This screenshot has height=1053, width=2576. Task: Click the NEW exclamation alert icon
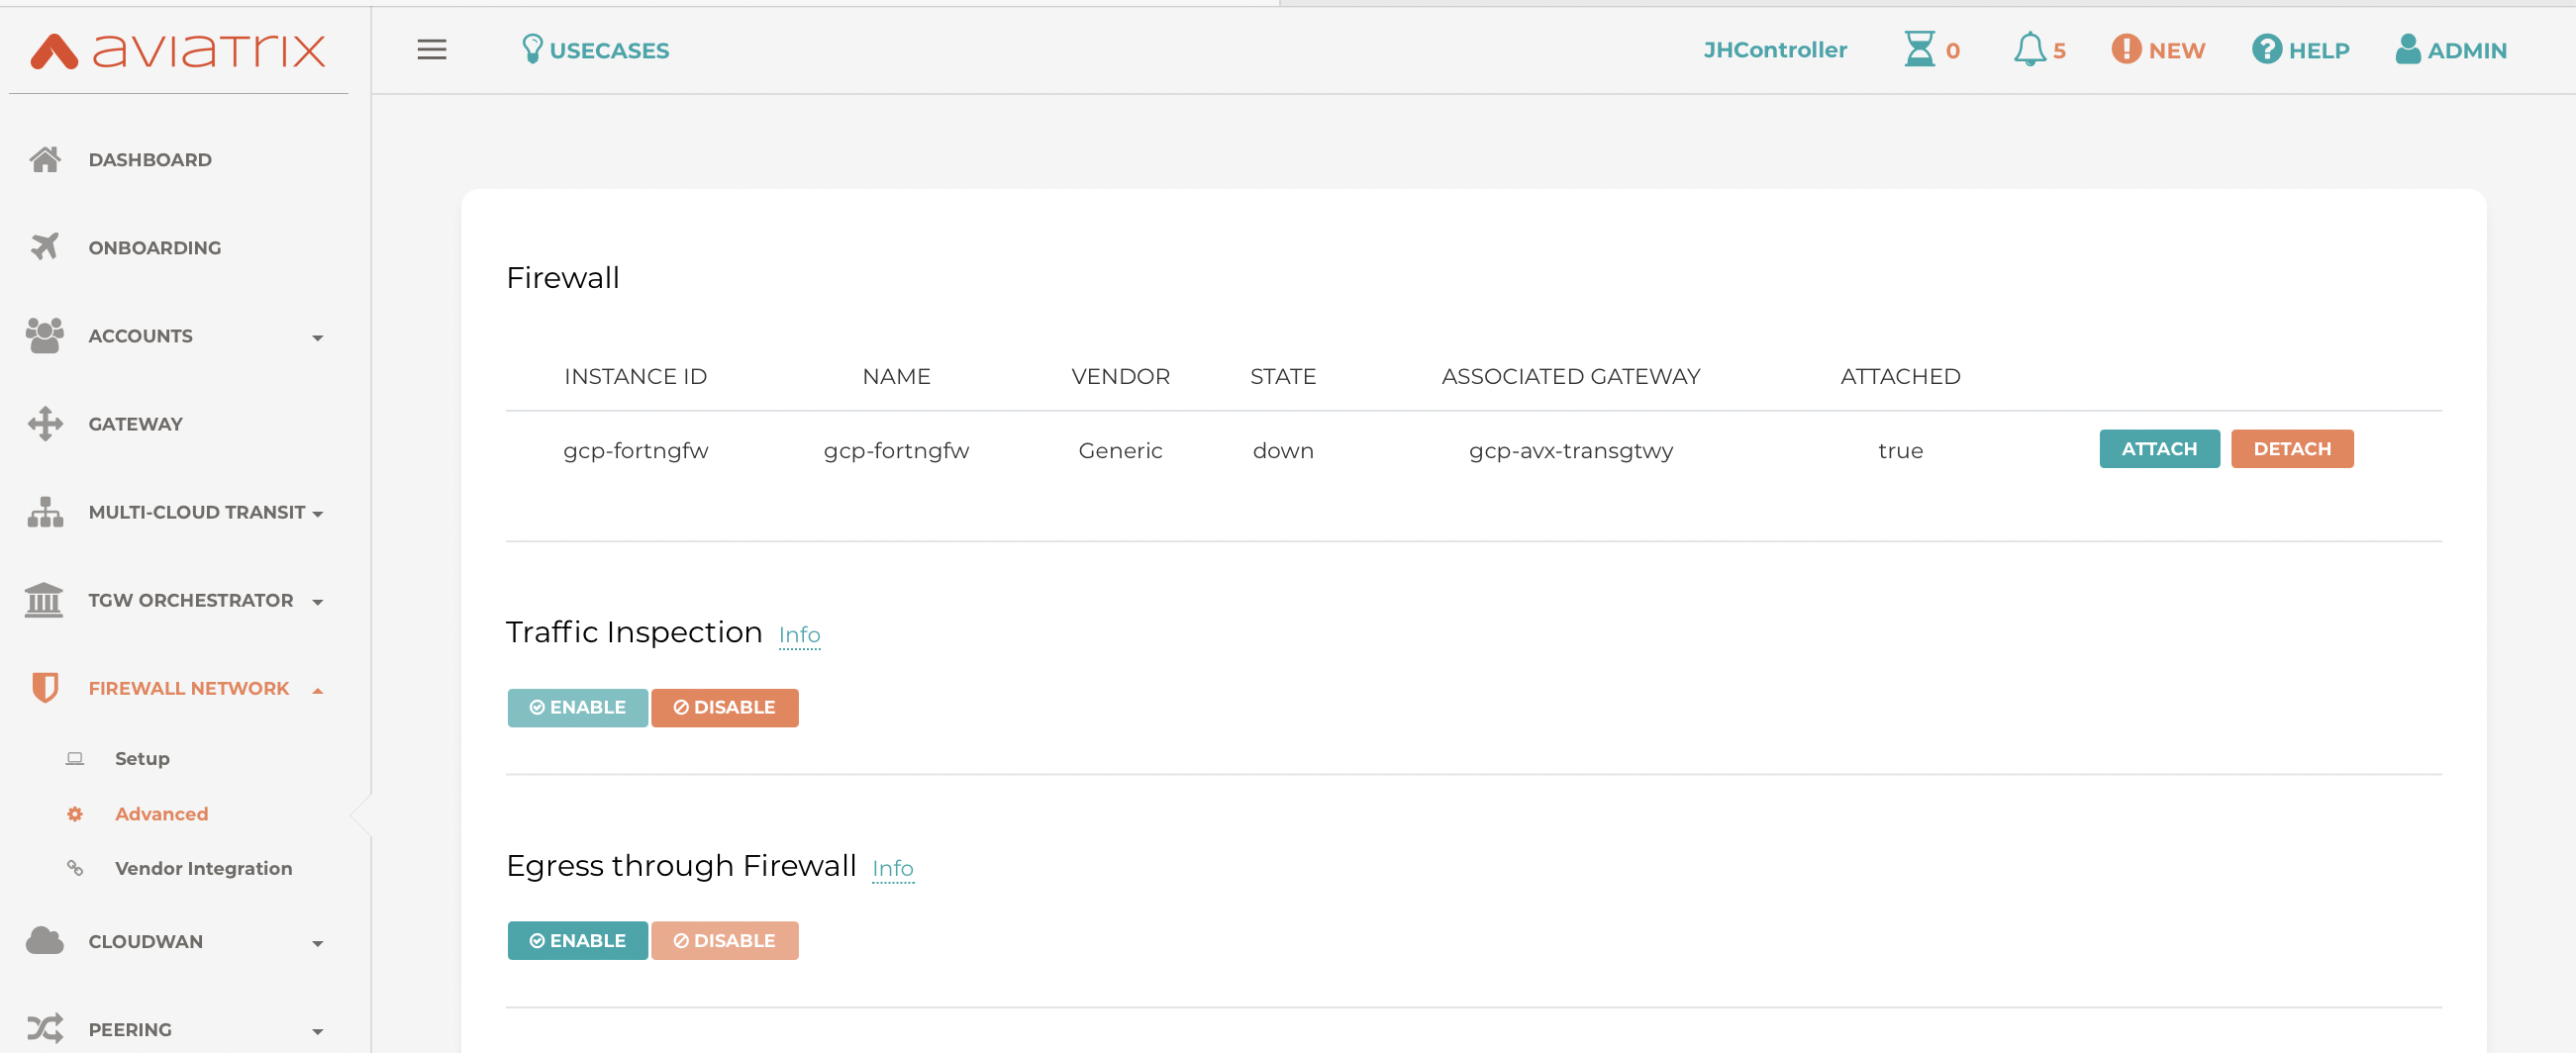pos(2125,49)
